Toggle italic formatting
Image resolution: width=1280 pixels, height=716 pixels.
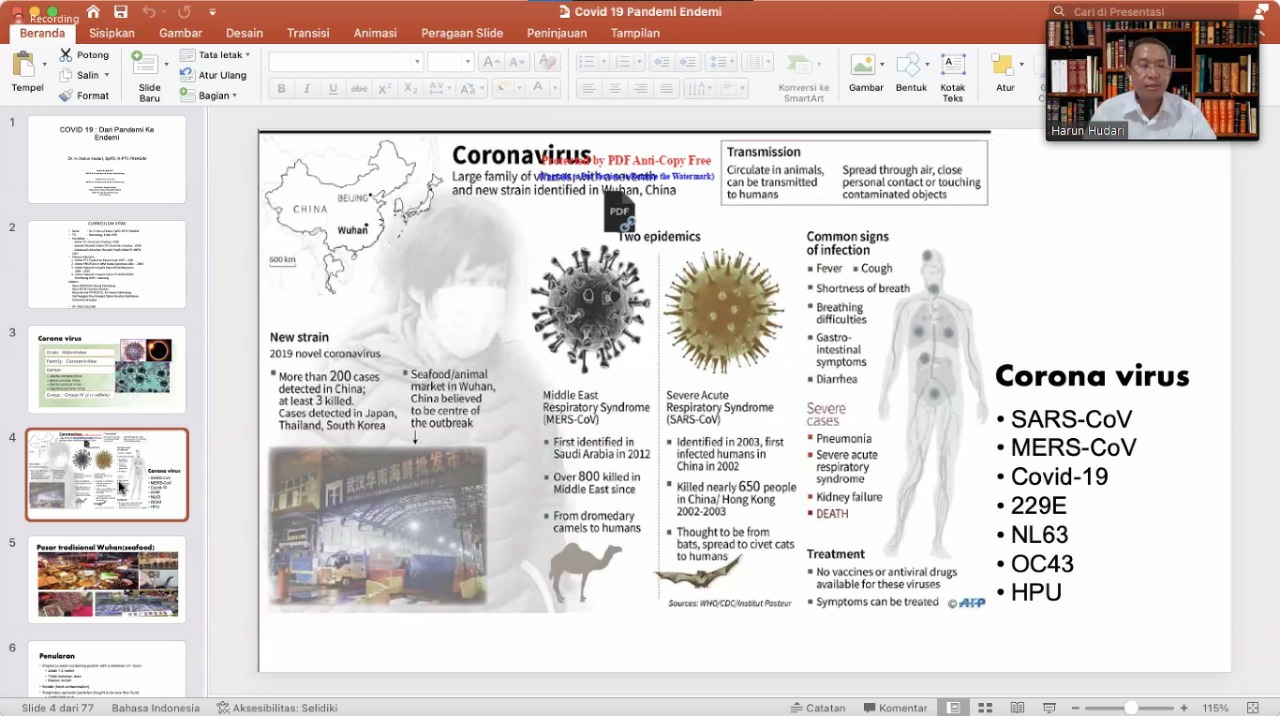coord(307,89)
